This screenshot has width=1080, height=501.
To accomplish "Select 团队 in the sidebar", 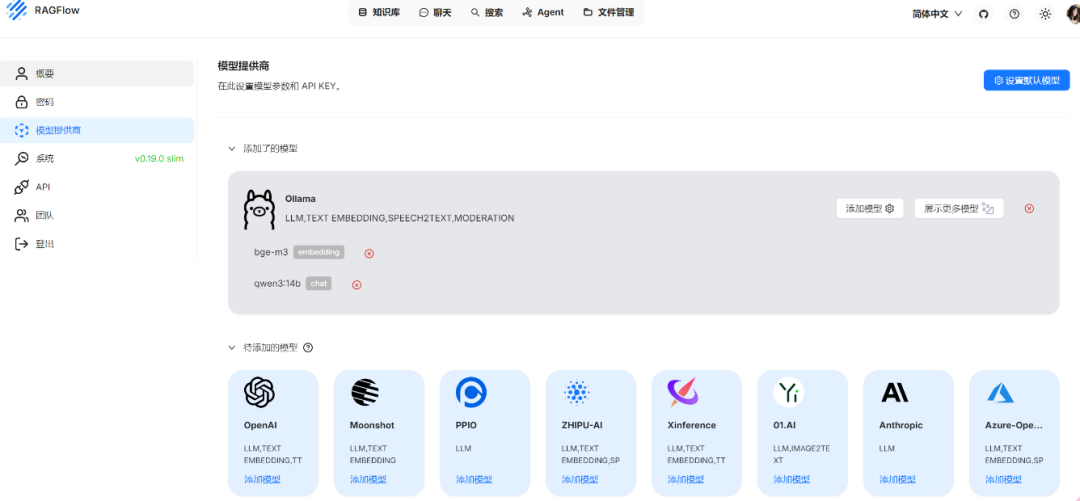I will [x=96, y=216].
